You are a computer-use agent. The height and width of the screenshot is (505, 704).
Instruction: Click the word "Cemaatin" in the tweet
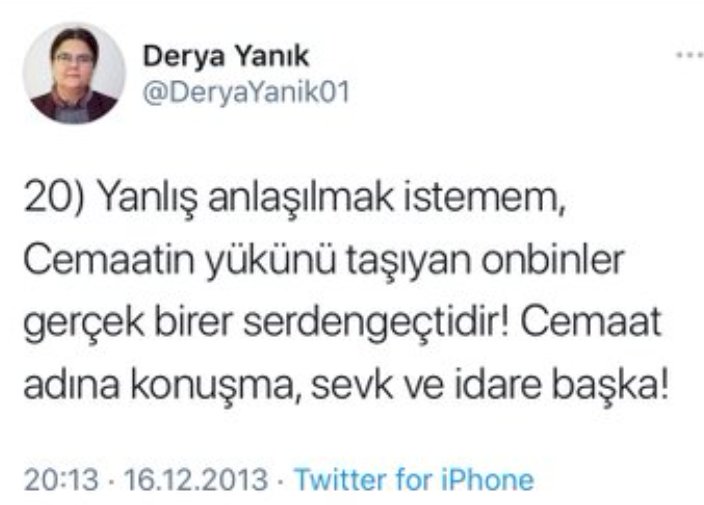[109, 260]
